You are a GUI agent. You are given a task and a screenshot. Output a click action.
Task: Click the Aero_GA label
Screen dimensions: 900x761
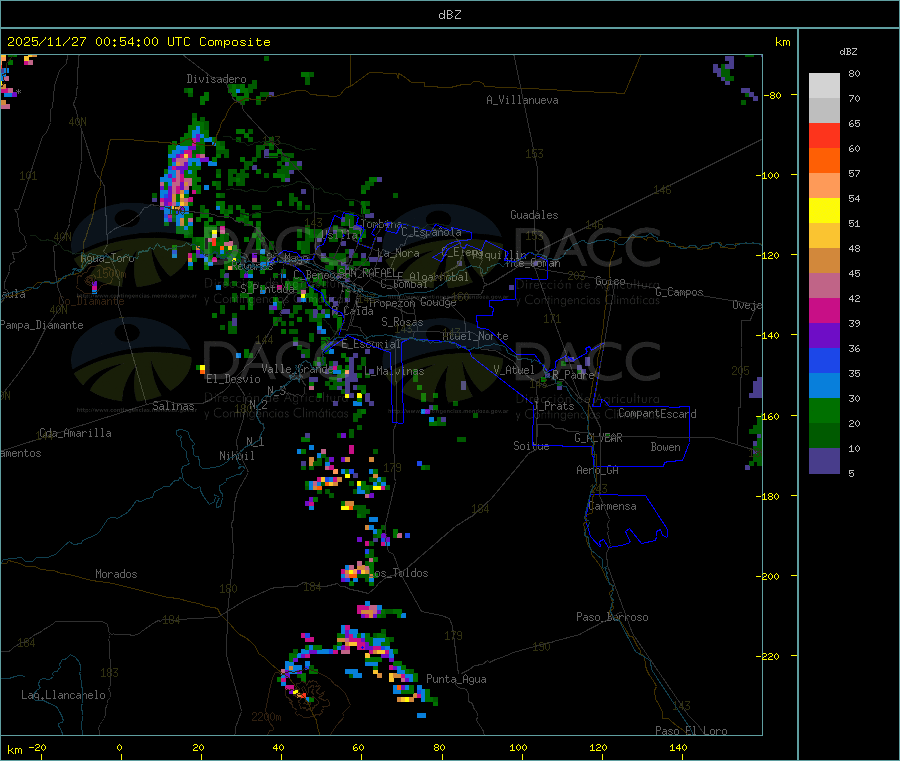pos(598,470)
